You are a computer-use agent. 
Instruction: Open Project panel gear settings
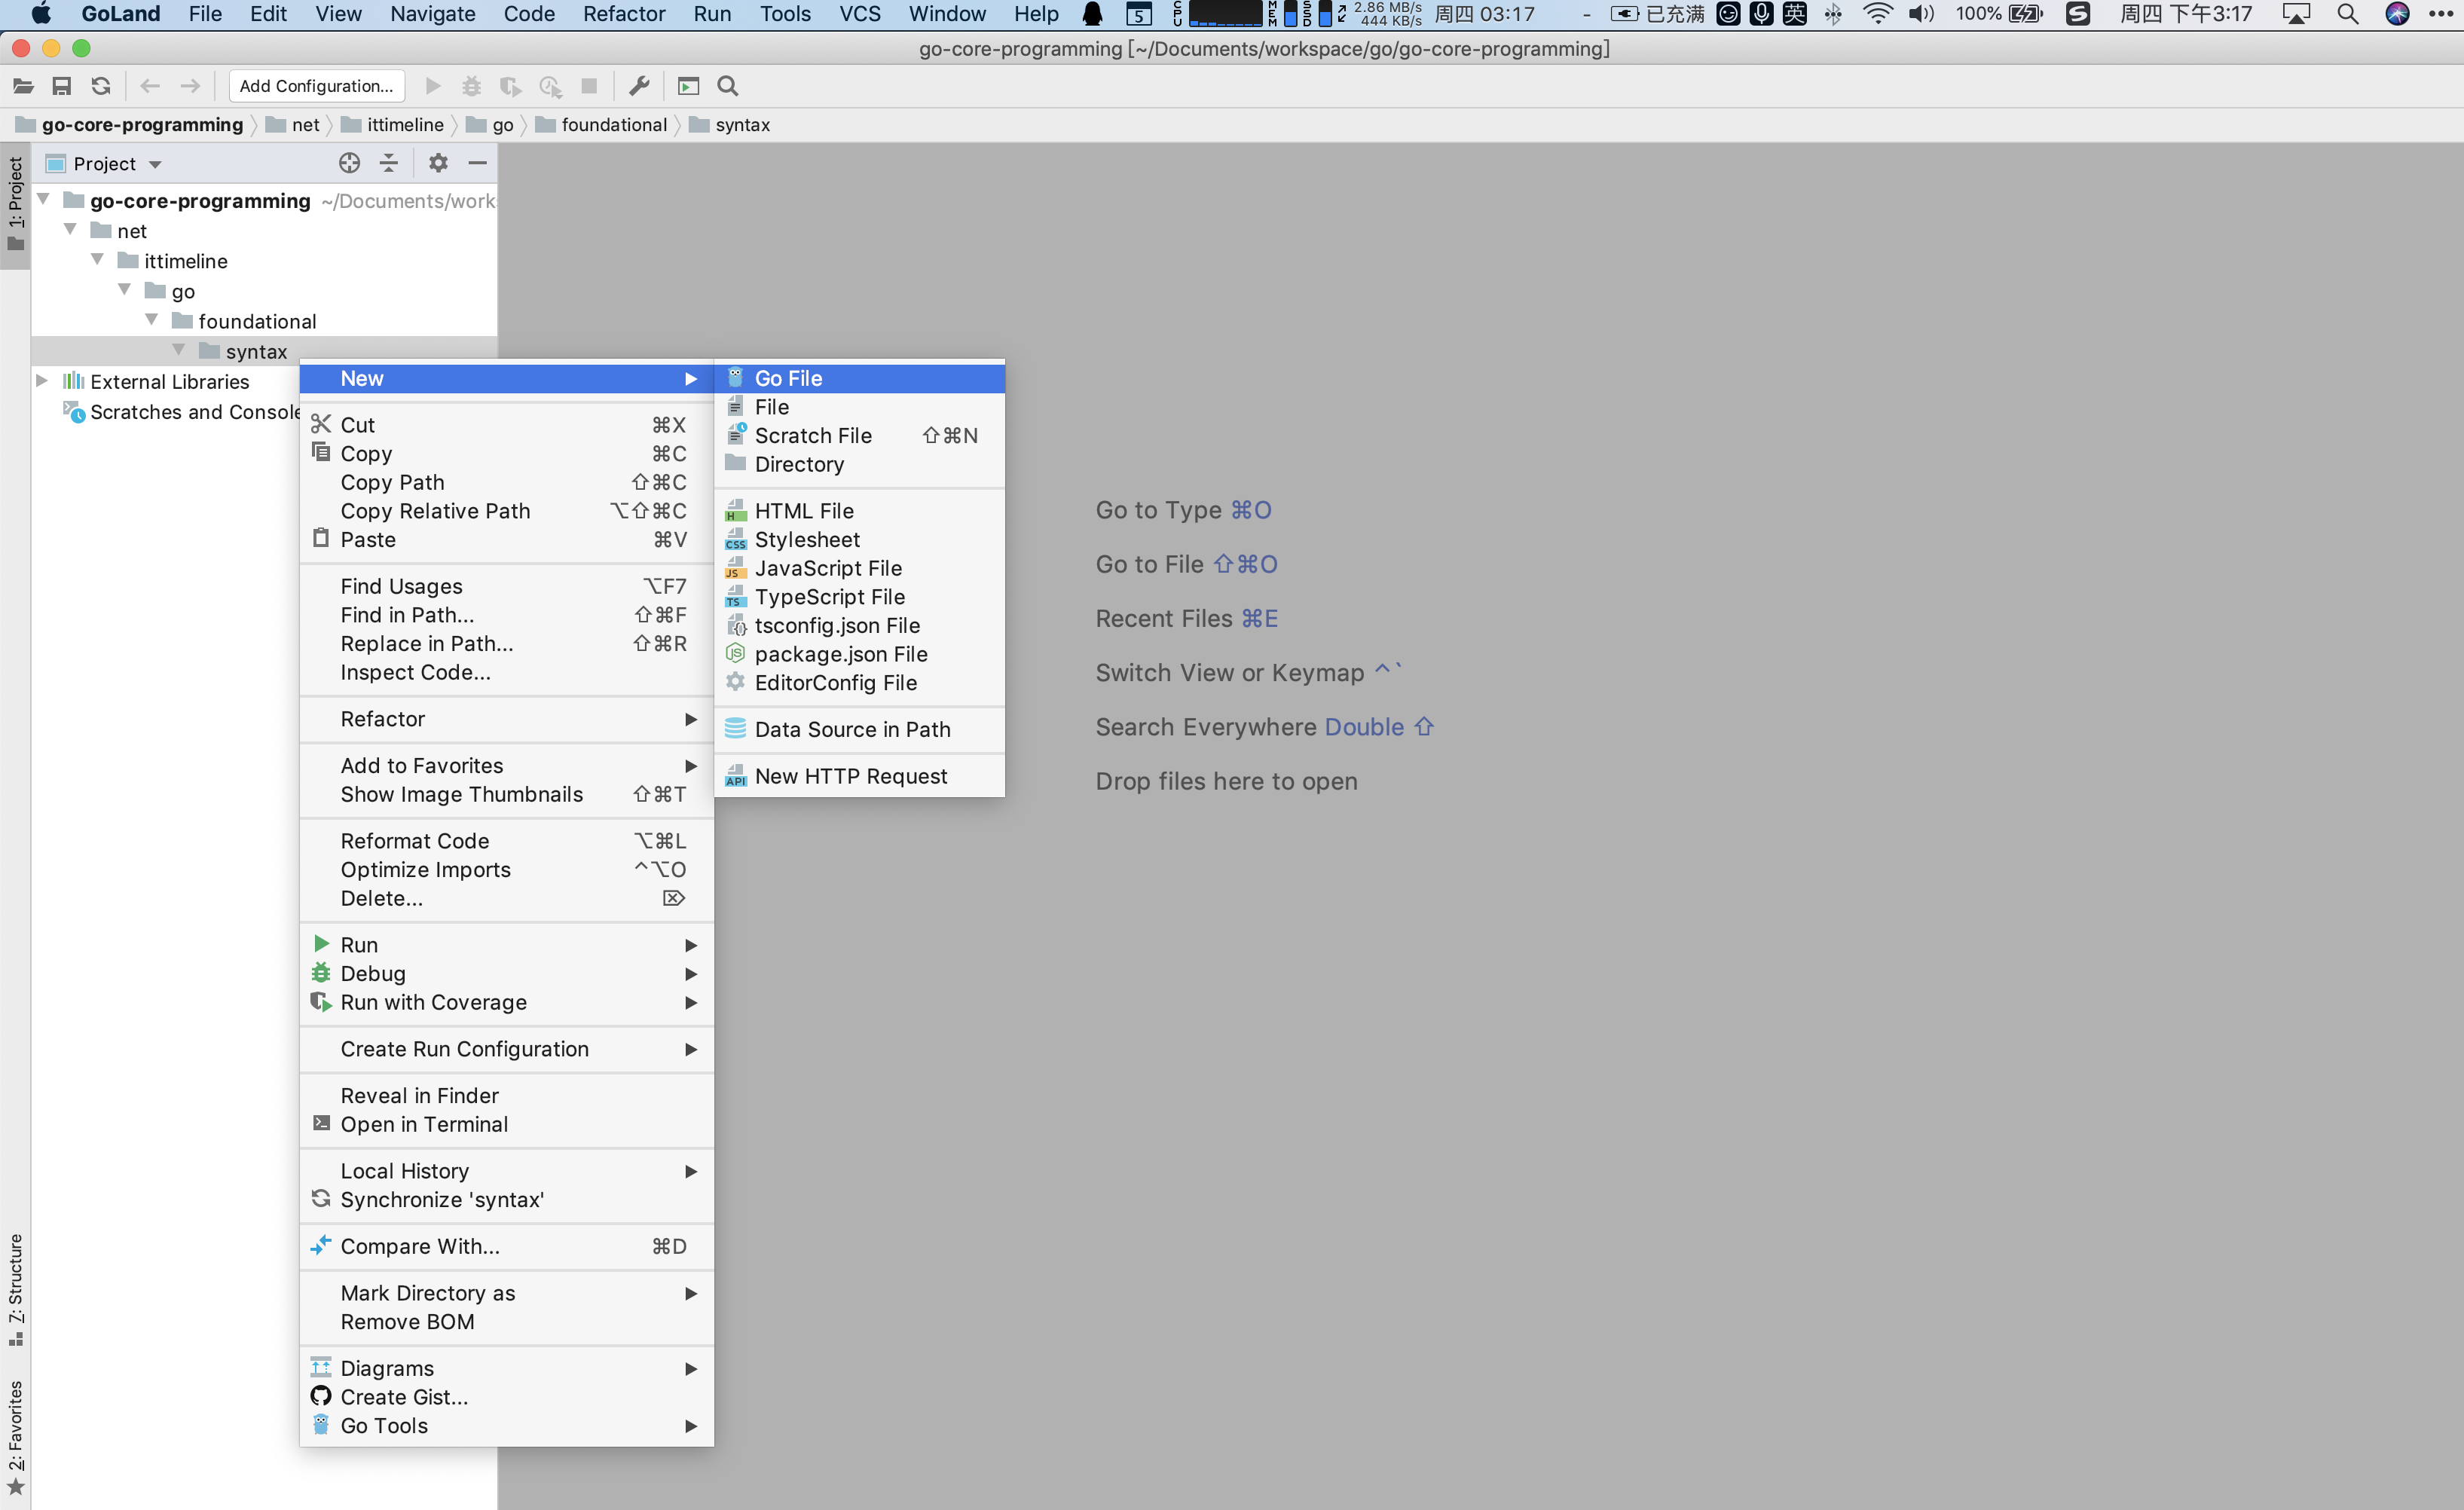click(x=438, y=163)
